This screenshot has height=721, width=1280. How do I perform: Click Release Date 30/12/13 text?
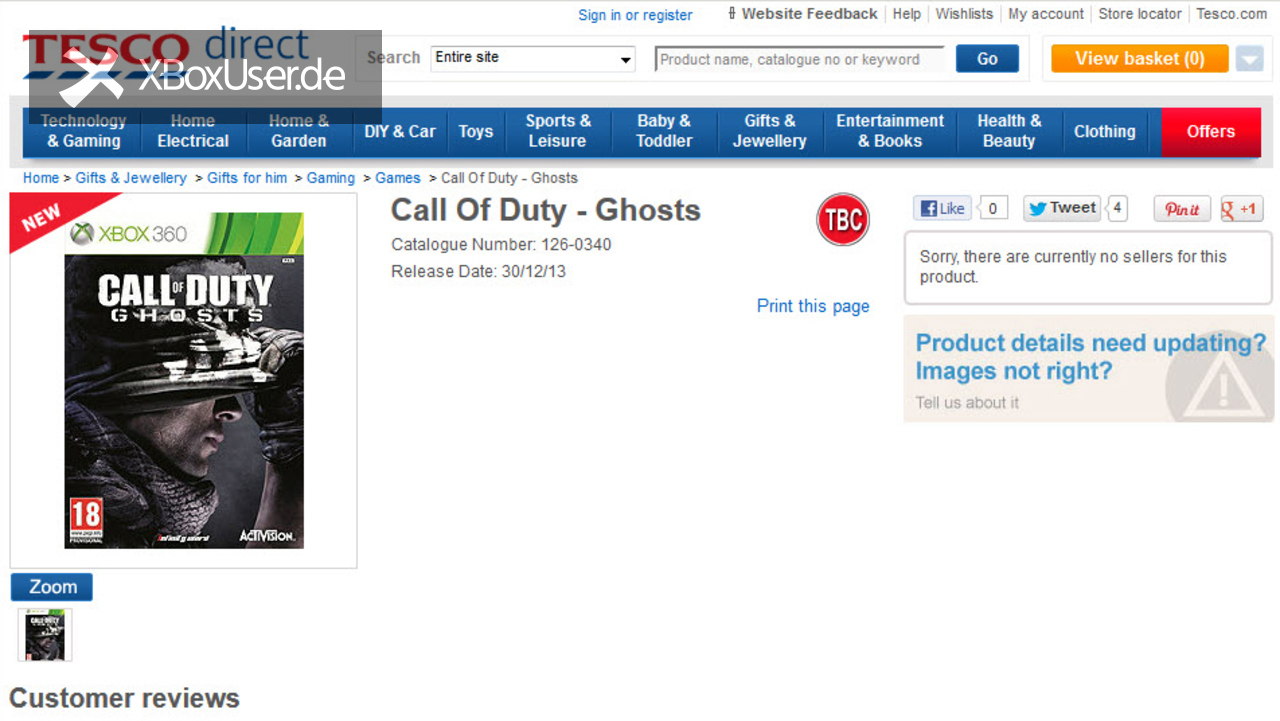click(x=478, y=271)
